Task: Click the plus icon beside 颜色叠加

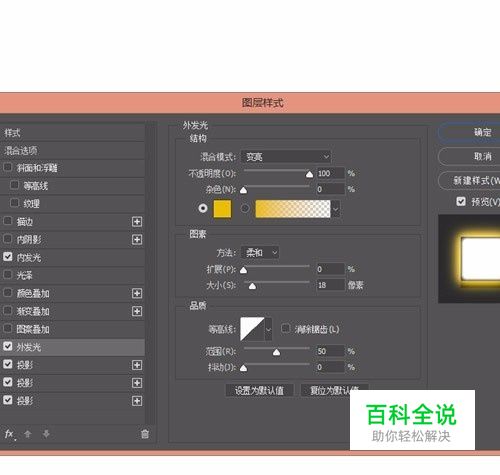Action: [137, 293]
